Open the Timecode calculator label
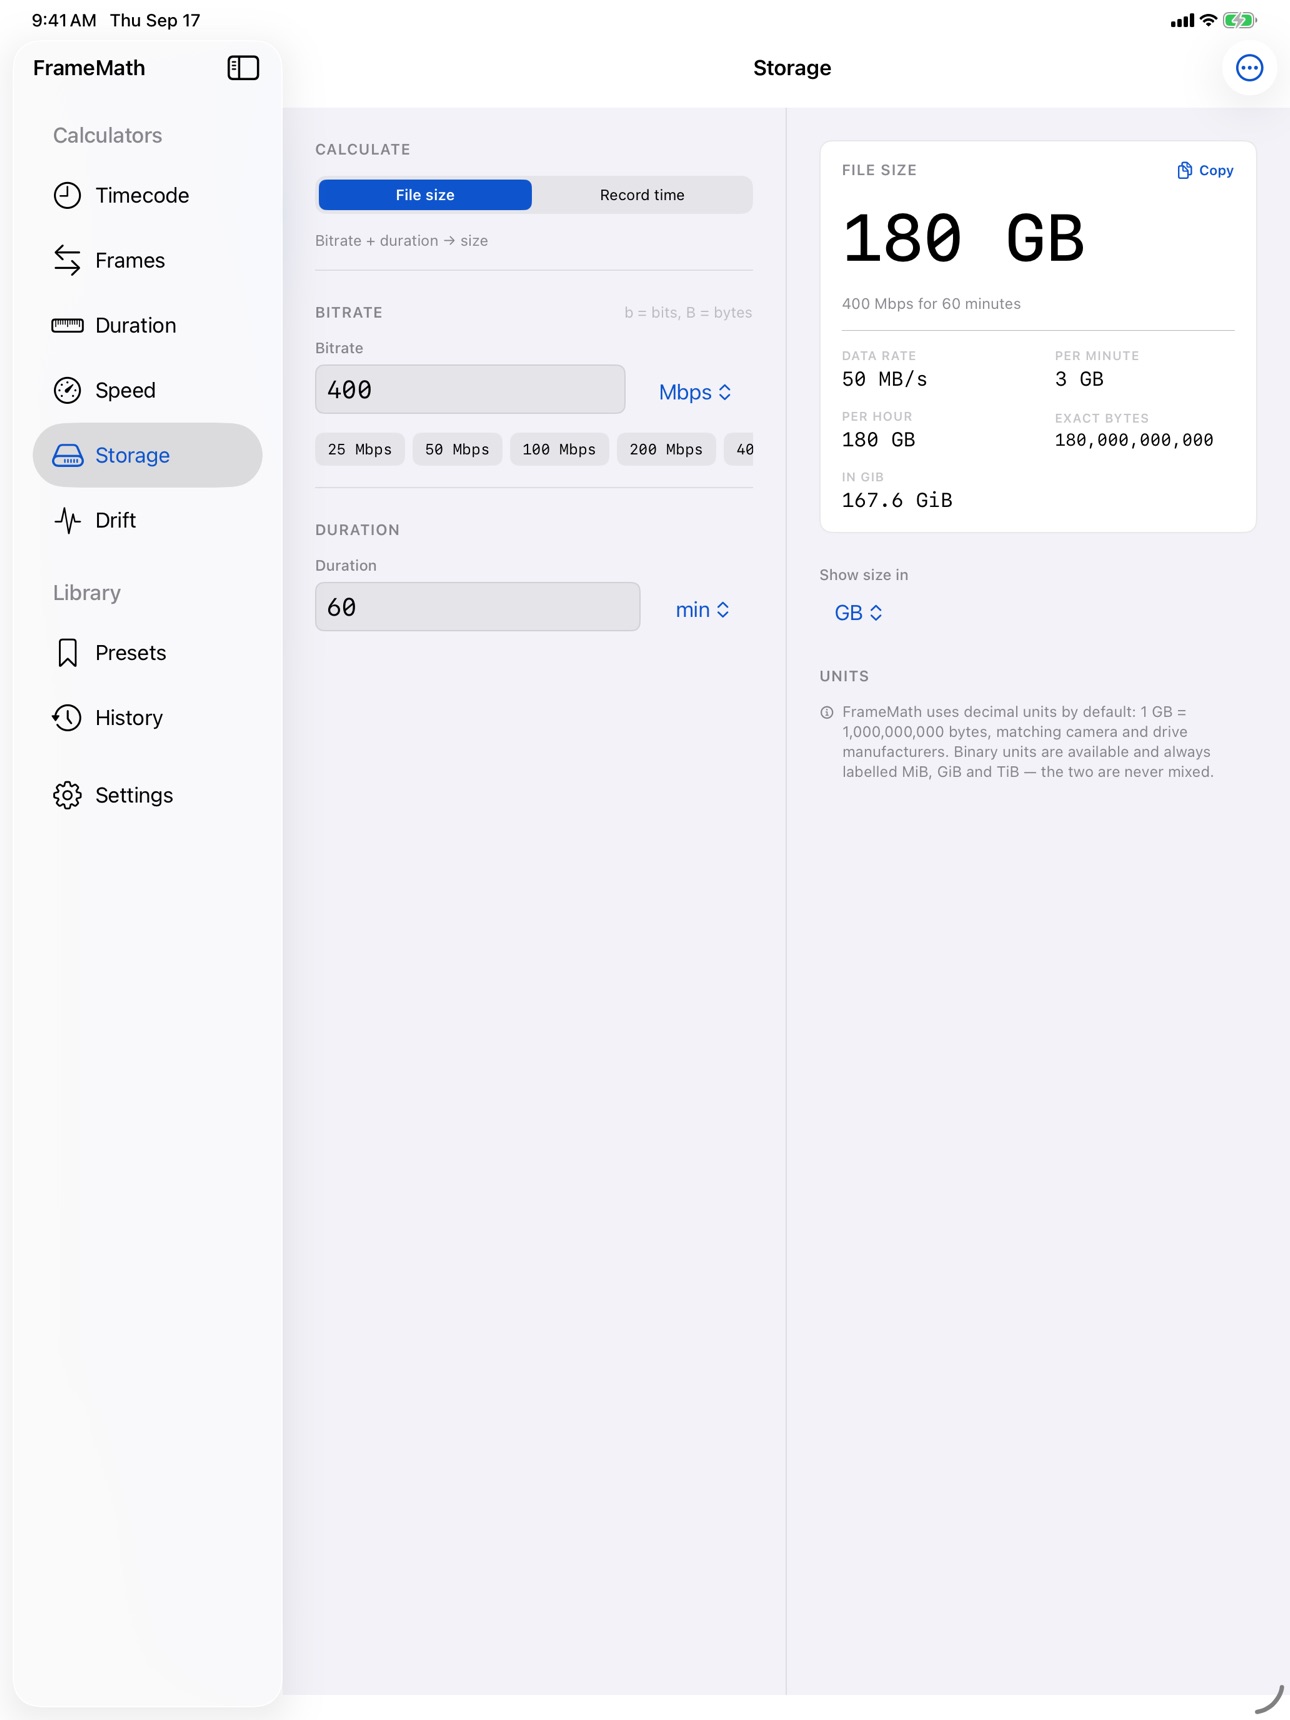This screenshot has width=1290, height=1720. point(142,195)
